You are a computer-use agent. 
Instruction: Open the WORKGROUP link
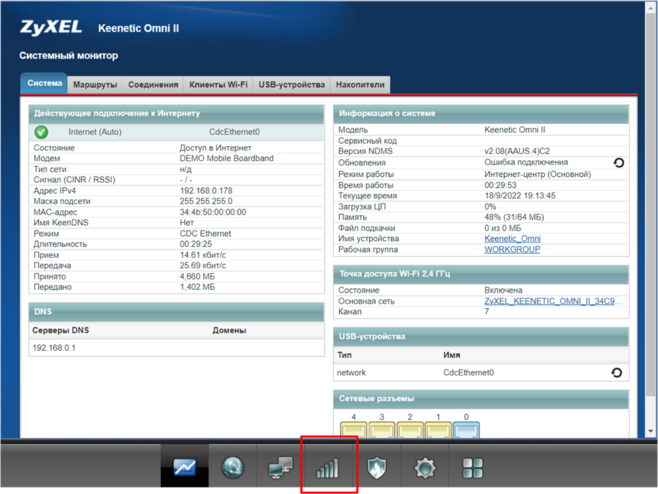coord(512,249)
